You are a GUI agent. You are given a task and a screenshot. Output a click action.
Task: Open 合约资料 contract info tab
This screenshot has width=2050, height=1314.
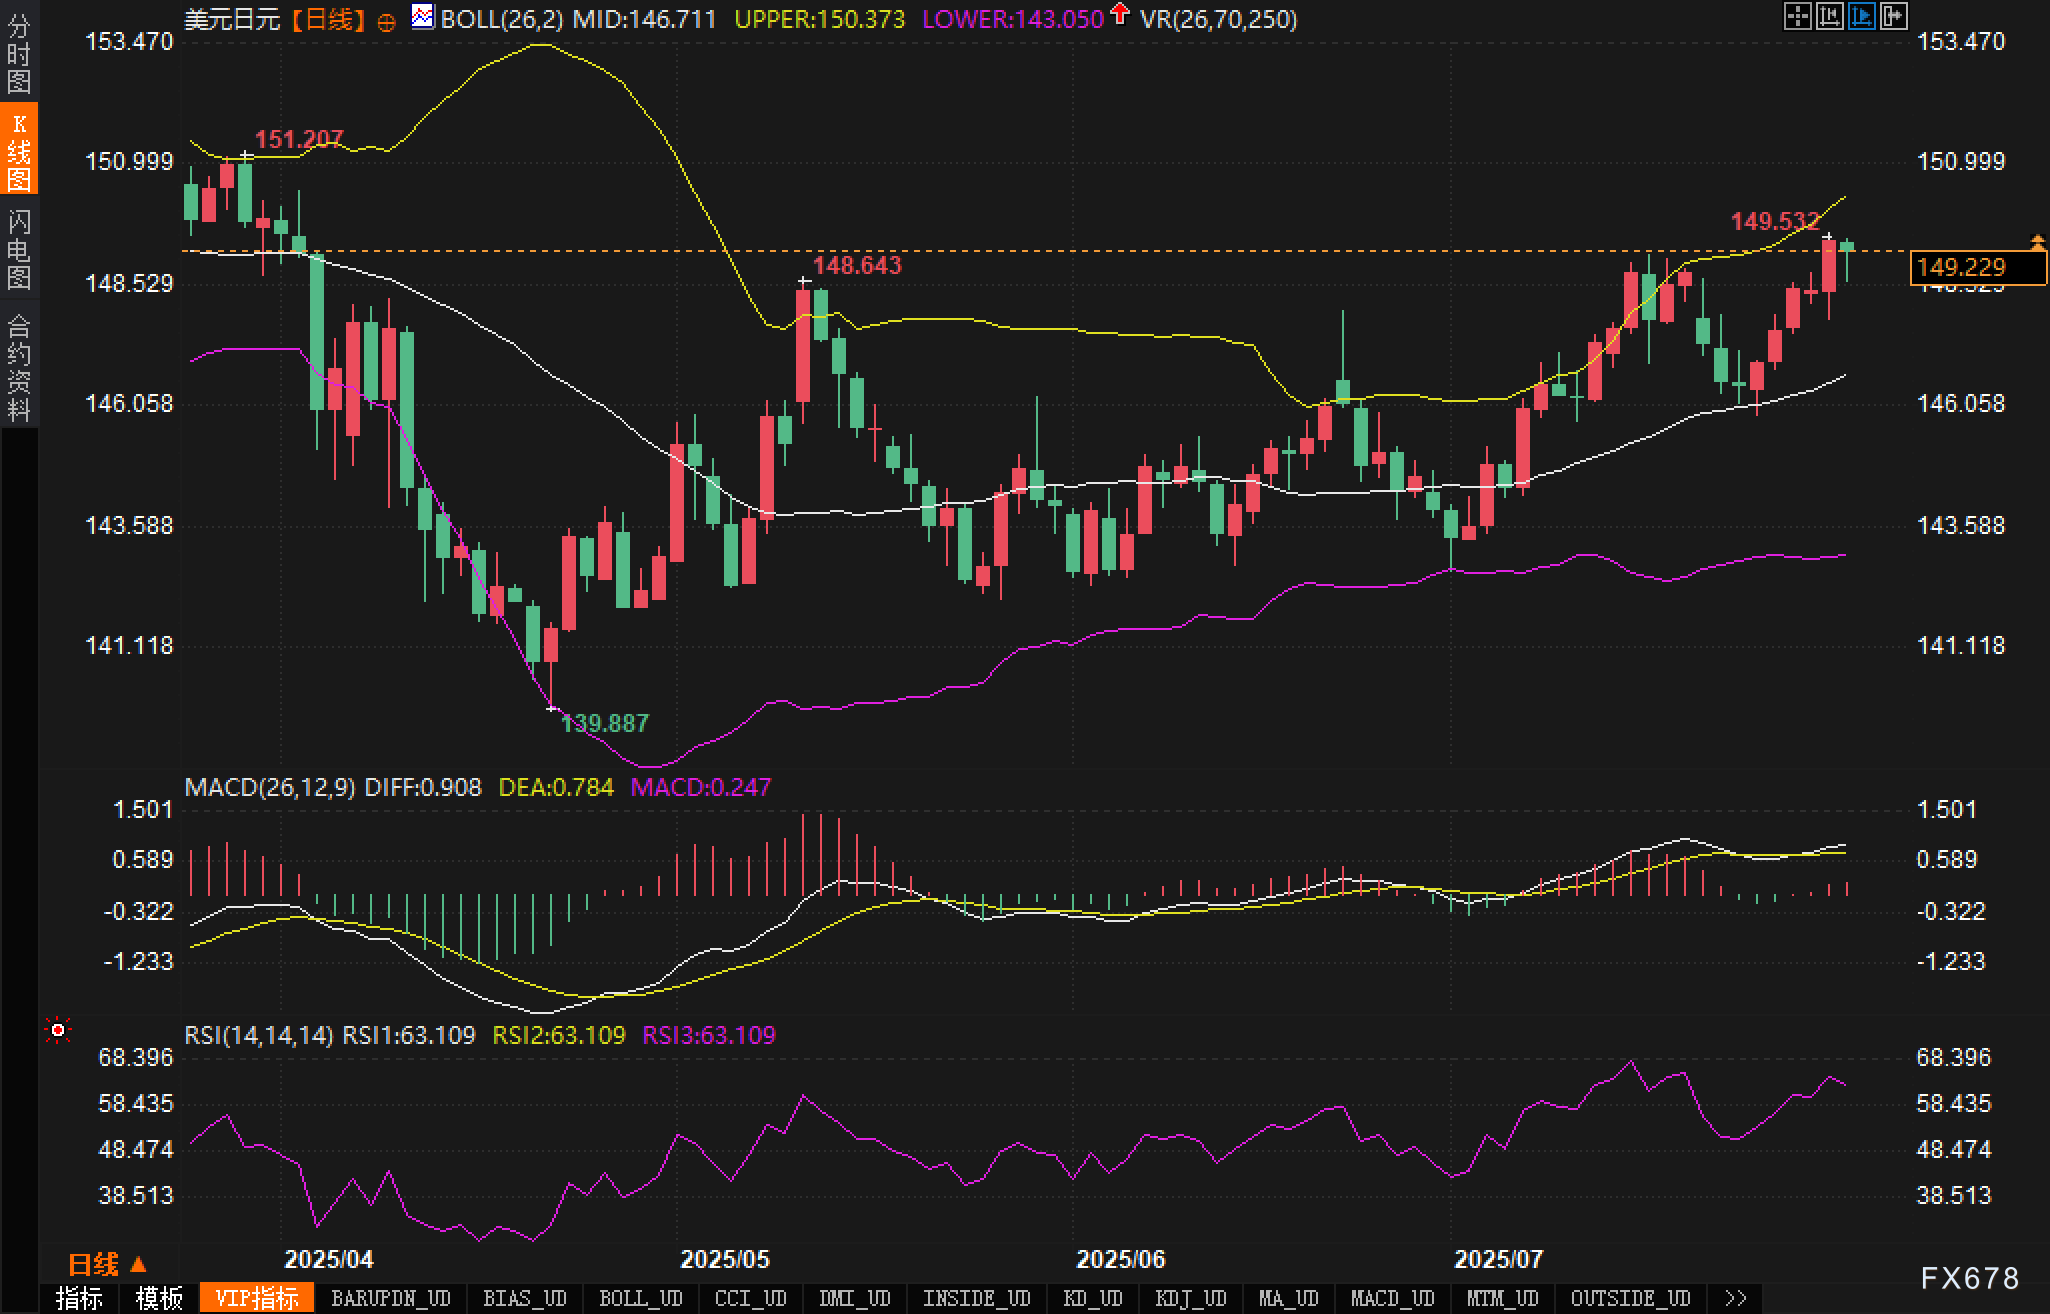coord(19,367)
